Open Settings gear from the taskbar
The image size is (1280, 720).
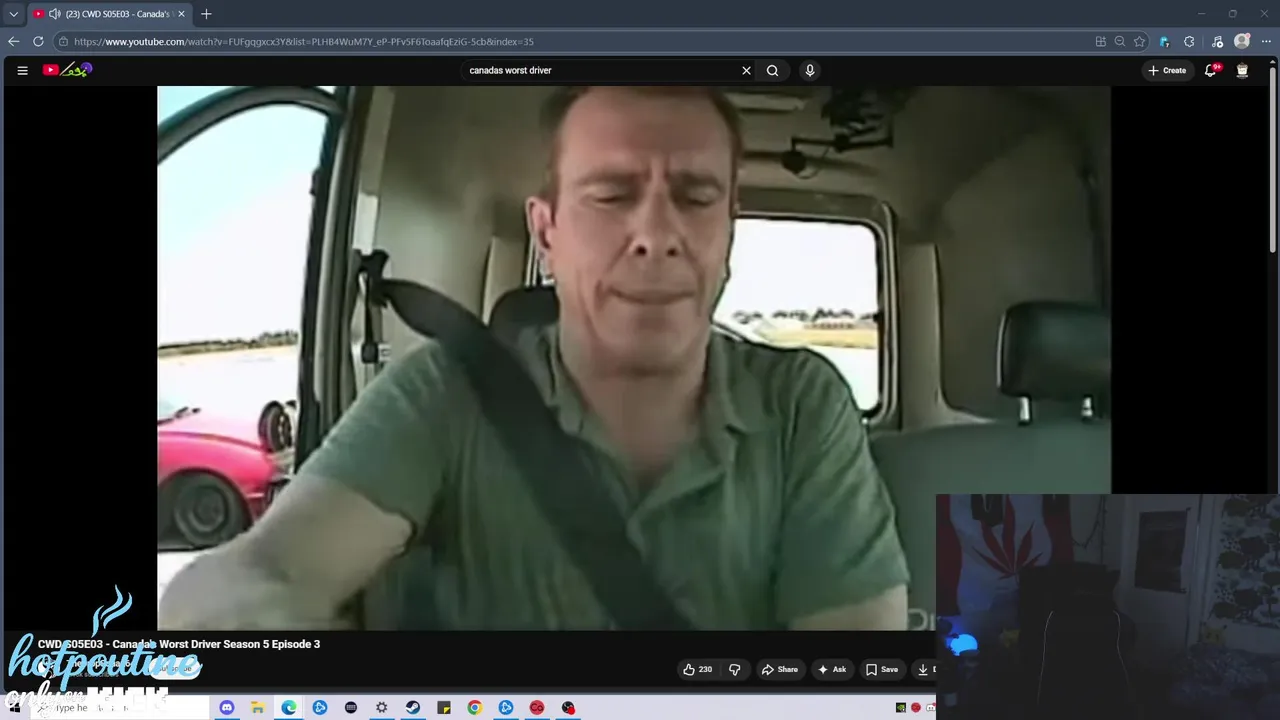coord(381,707)
